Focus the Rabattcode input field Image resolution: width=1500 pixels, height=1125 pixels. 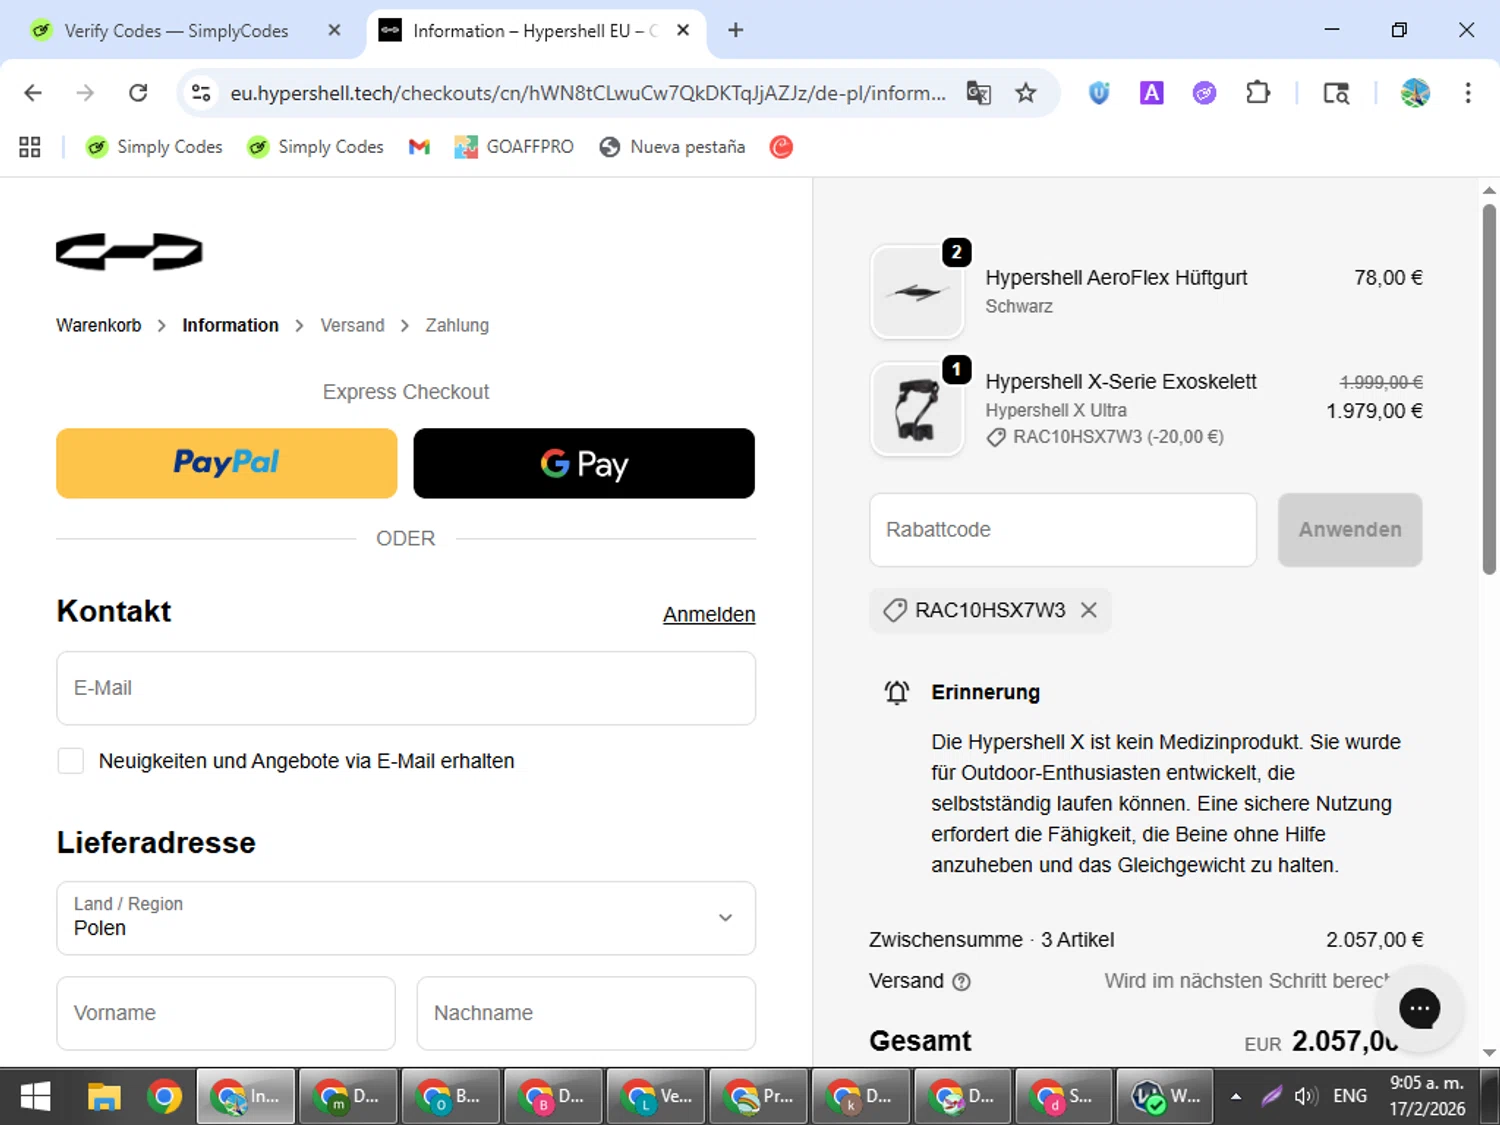1063,530
